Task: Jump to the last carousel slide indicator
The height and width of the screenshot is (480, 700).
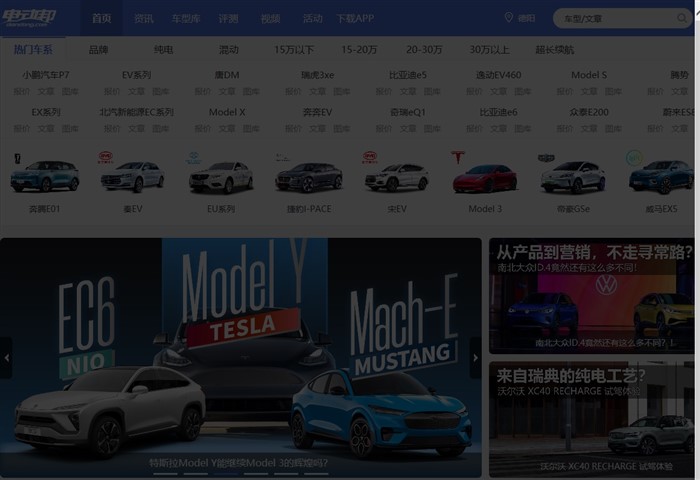Action: 316,474
